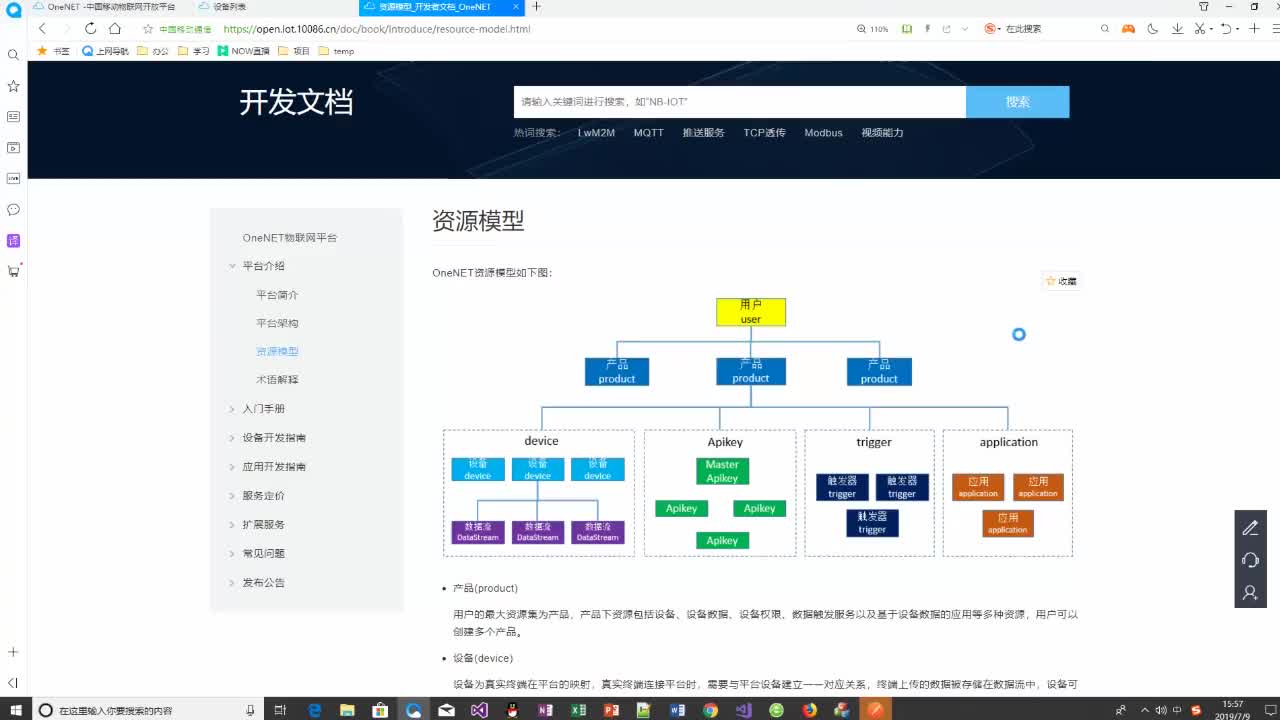
Task: Click the scissors screenshot tool icon
Action: 1201,29
